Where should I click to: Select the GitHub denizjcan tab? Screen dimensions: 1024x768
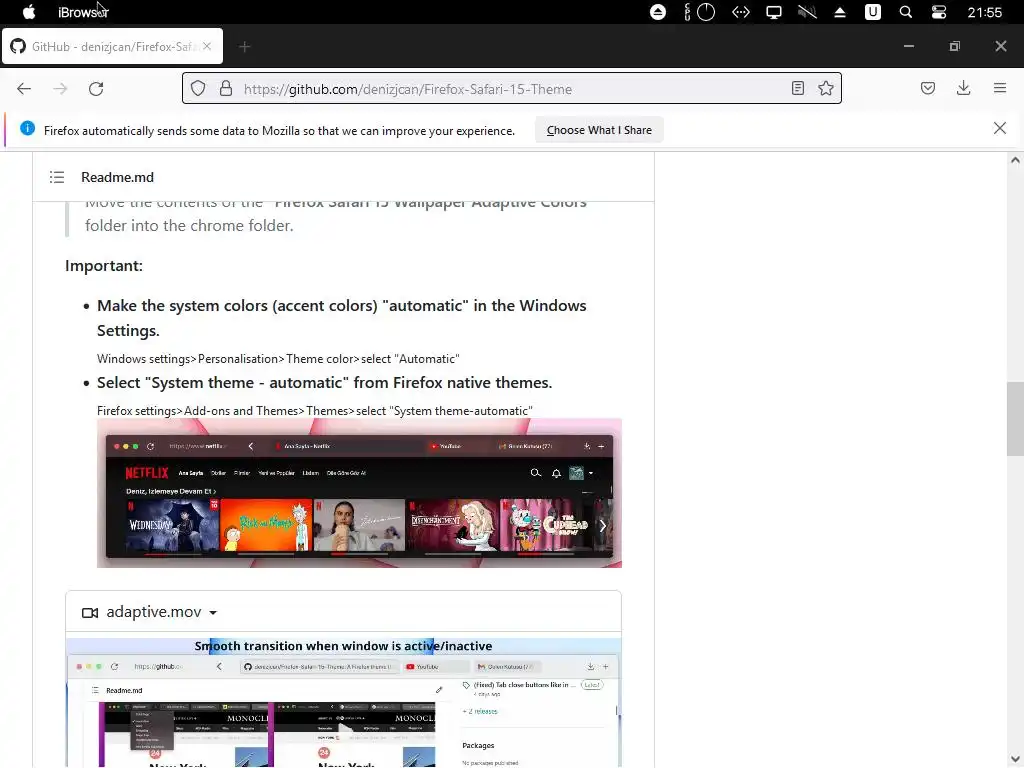[112, 46]
